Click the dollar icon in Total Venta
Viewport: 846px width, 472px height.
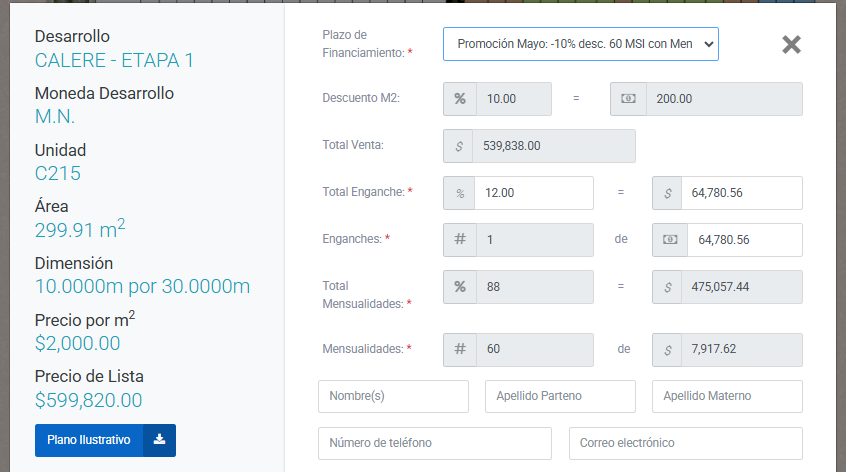(460, 146)
